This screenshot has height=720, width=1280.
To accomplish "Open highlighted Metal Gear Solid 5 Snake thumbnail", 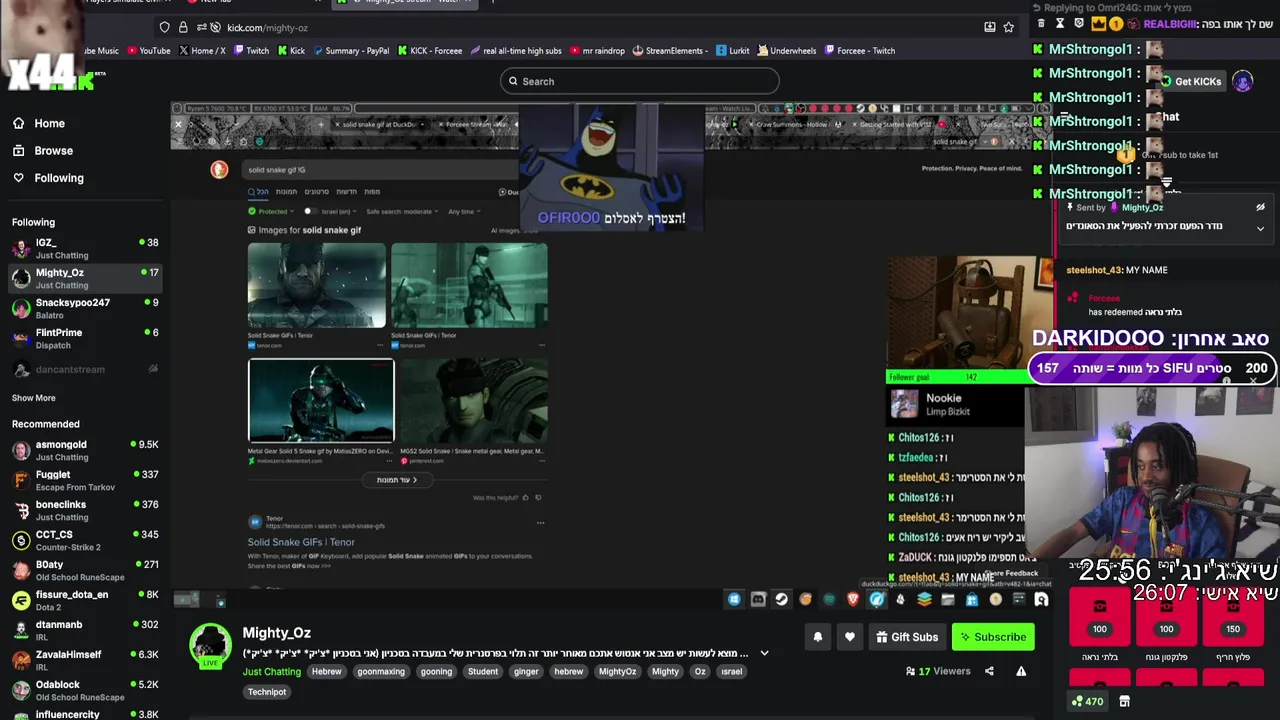I will click(x=321, y=400).
